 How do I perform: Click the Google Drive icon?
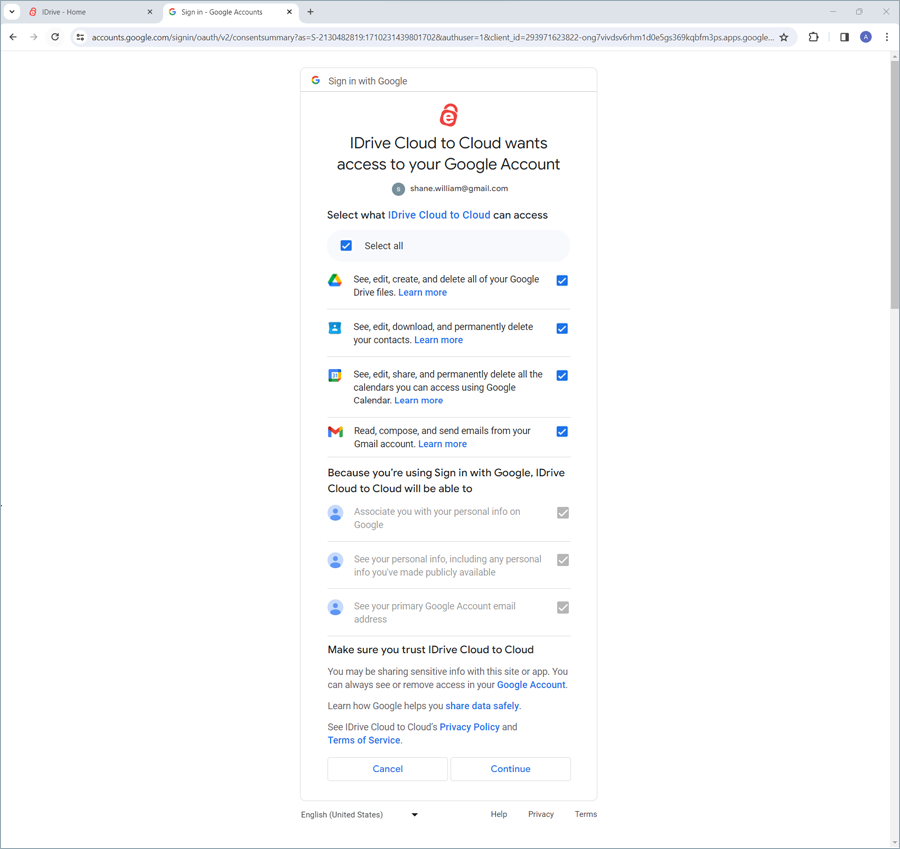(335, 280)
